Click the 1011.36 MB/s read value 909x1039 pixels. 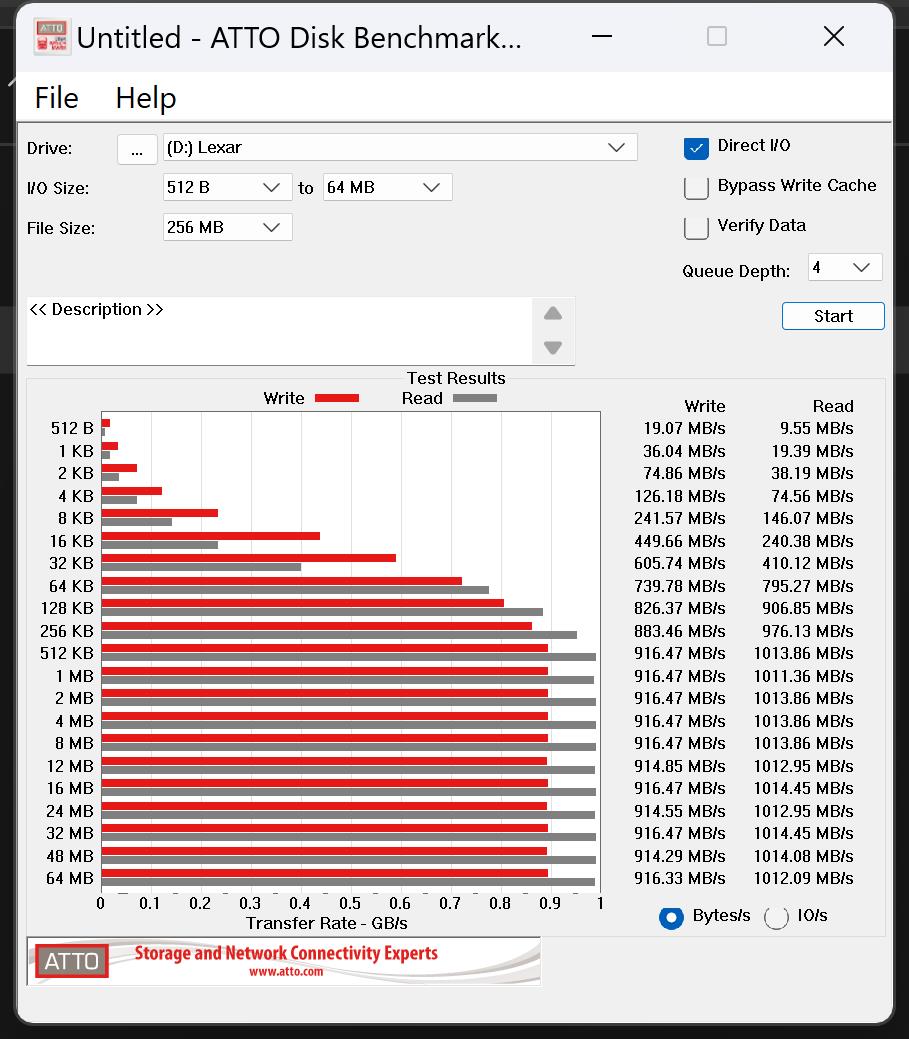pos(804,677)
